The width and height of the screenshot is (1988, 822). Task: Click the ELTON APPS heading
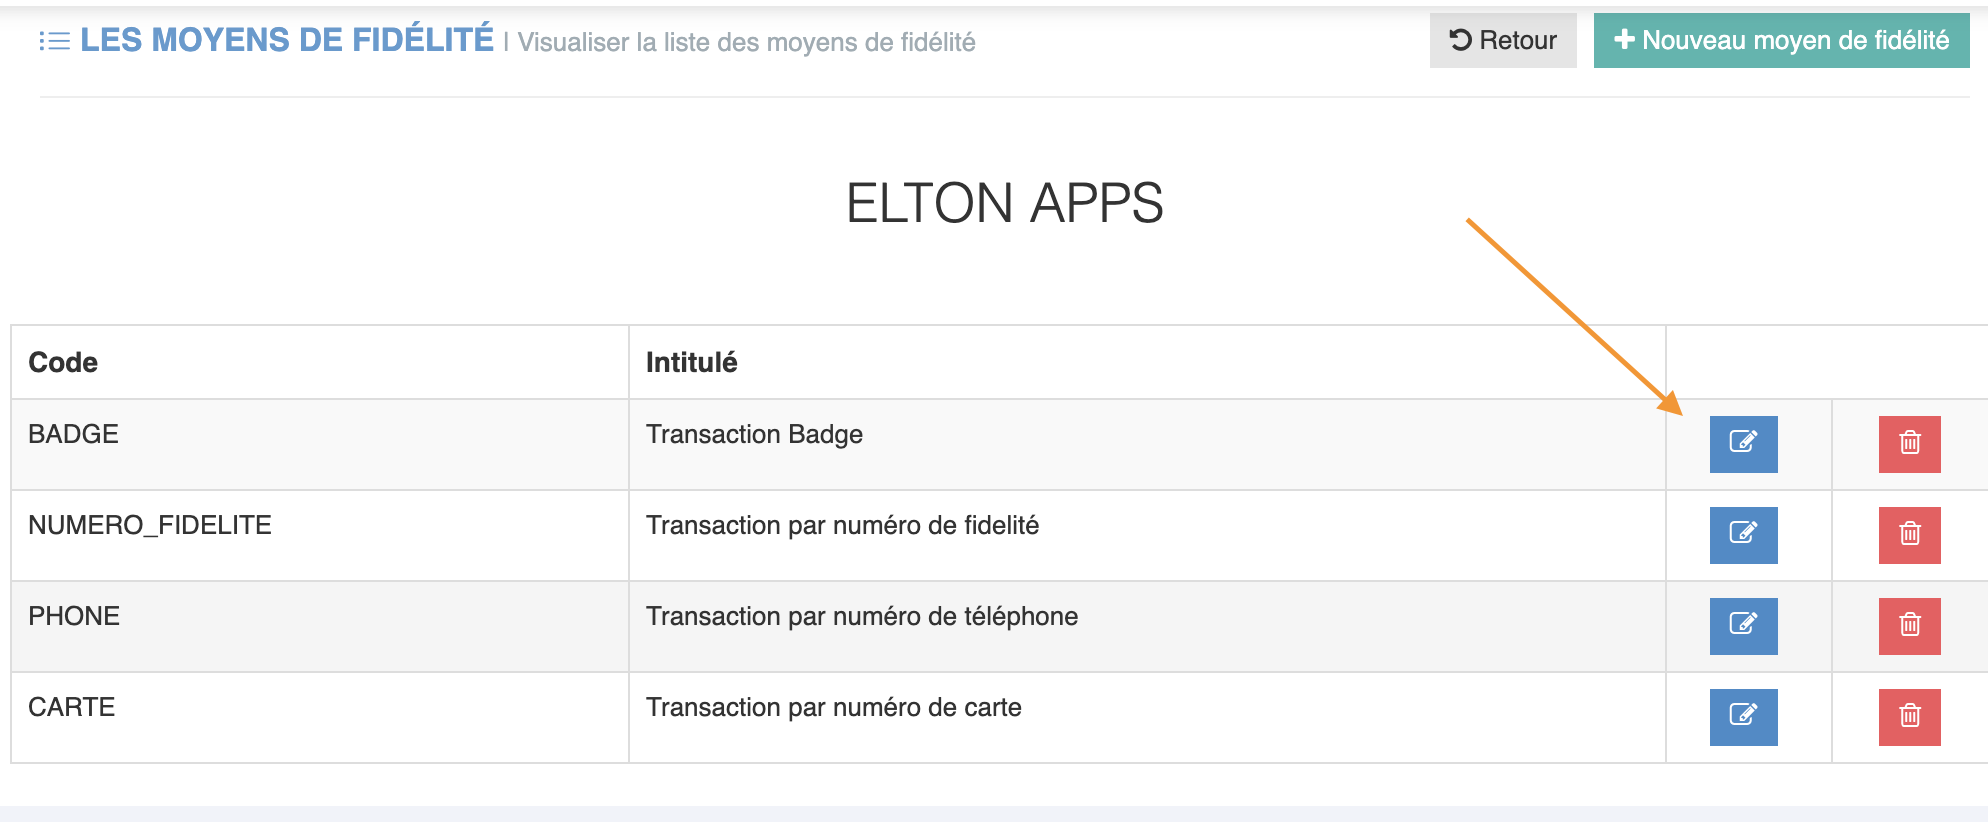[1004, 203]
